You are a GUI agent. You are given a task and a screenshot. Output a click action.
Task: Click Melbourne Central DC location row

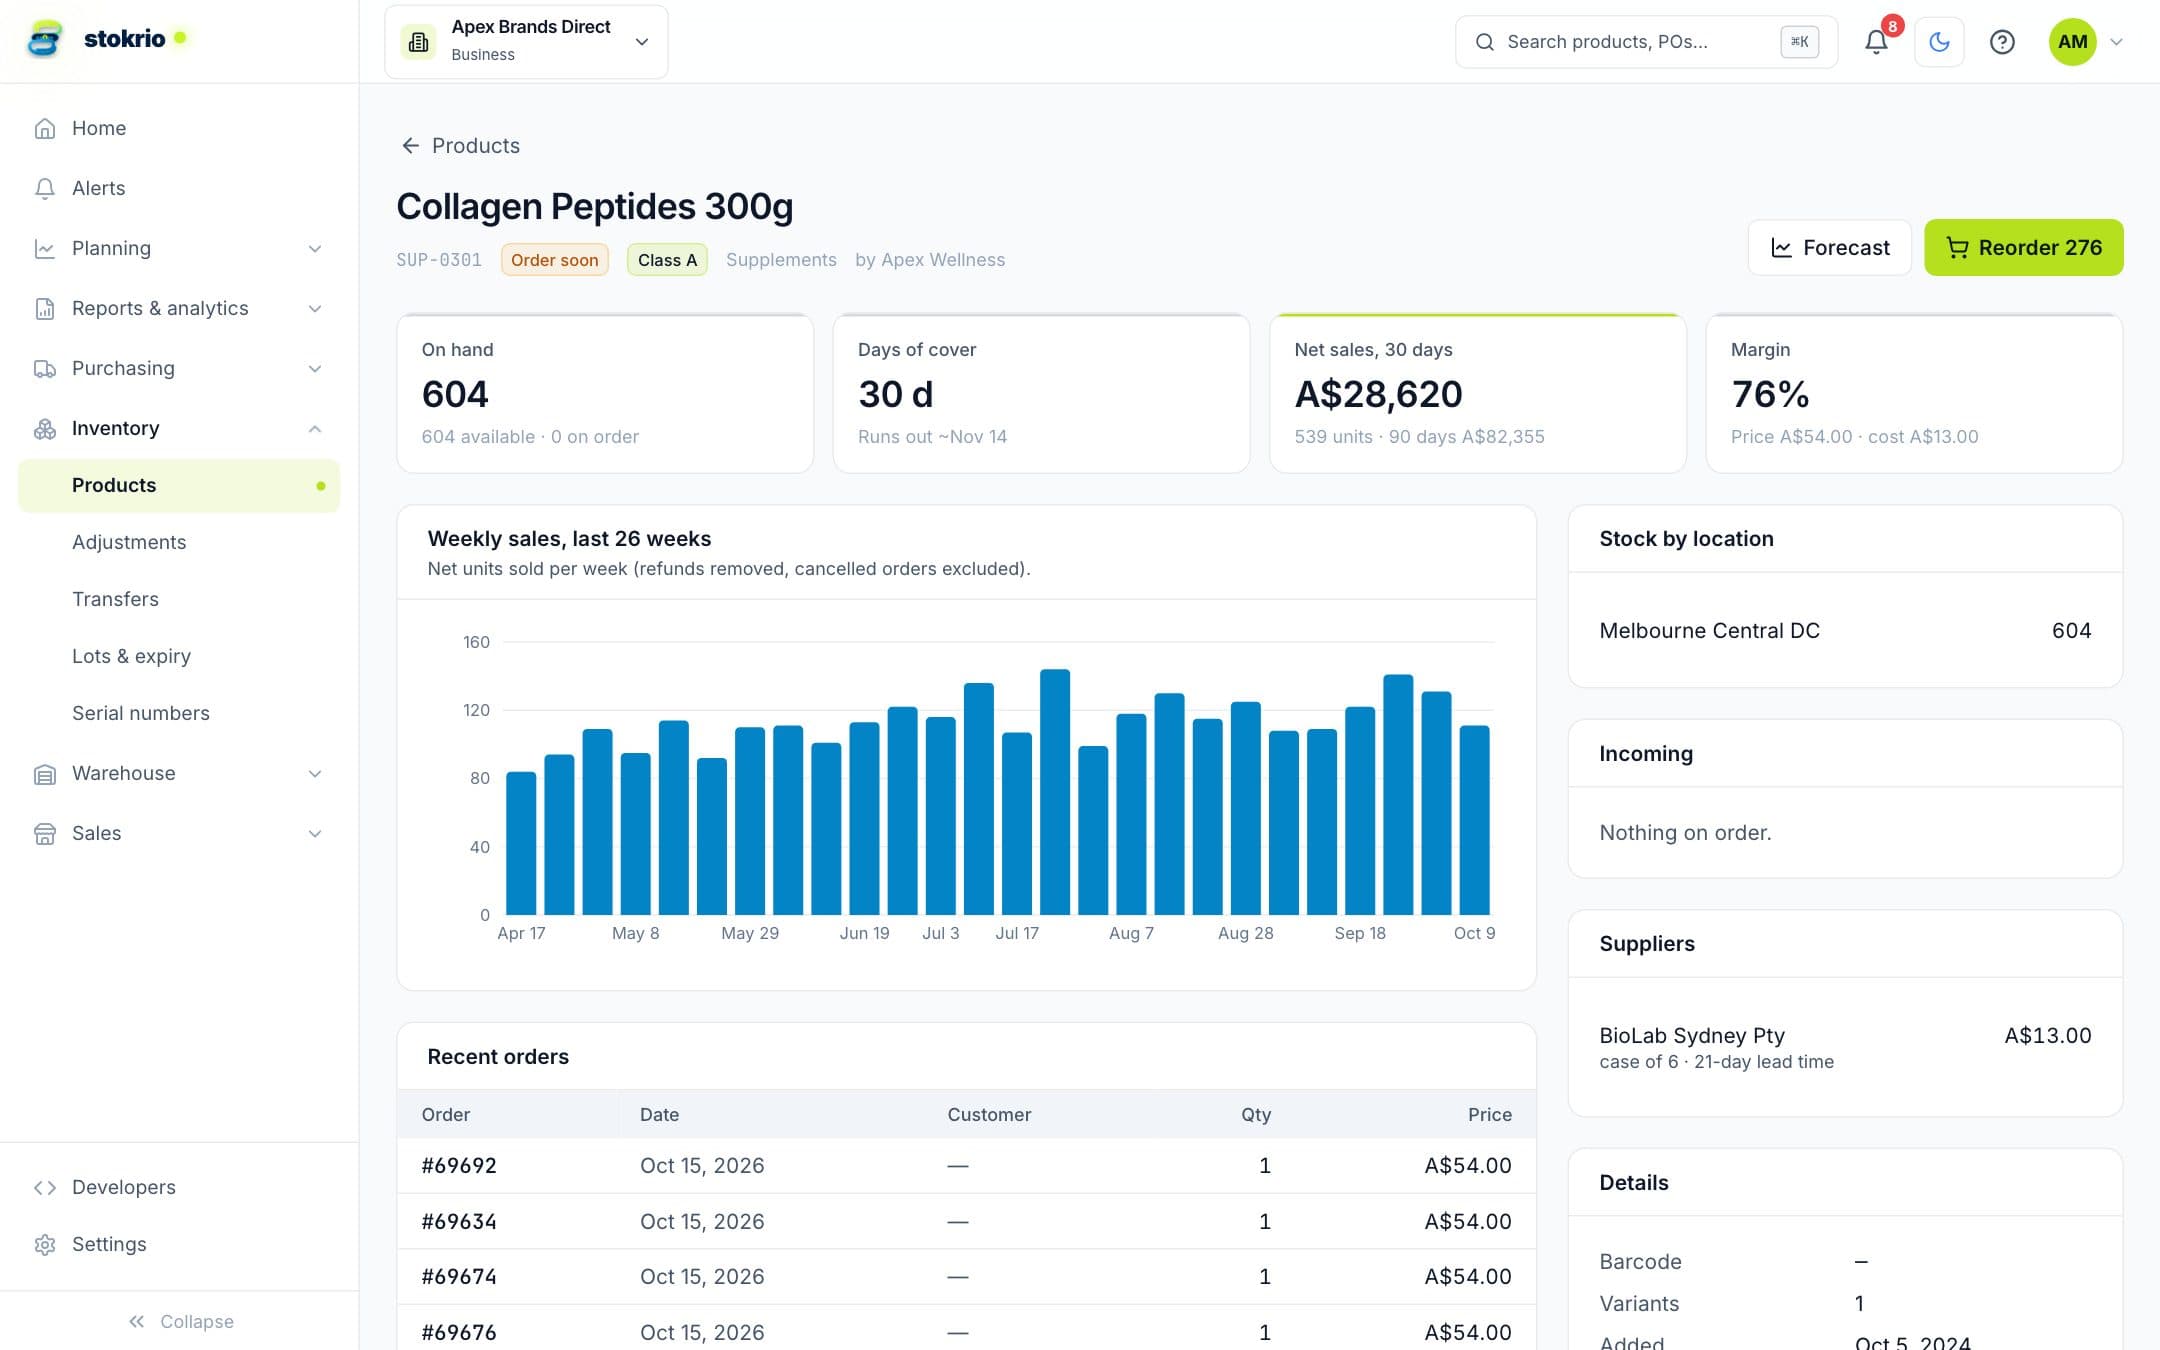click(1845, 630)
